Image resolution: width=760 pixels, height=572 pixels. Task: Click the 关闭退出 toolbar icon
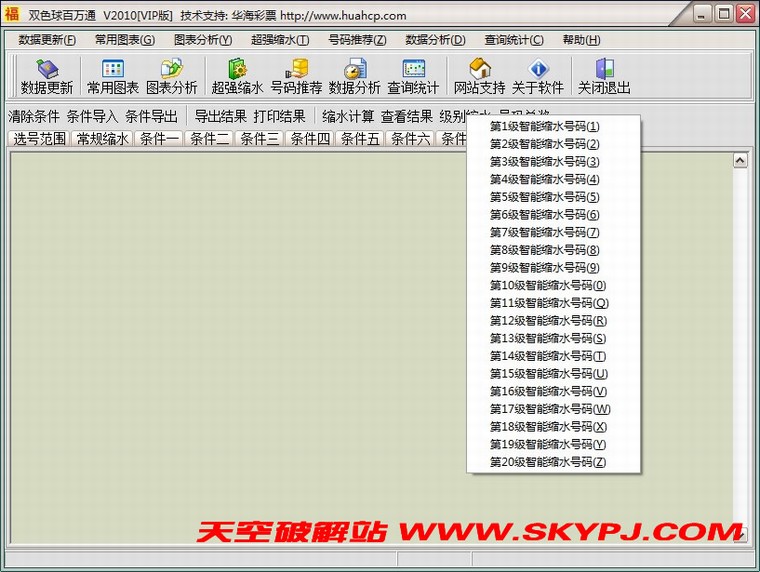(604, 76)
